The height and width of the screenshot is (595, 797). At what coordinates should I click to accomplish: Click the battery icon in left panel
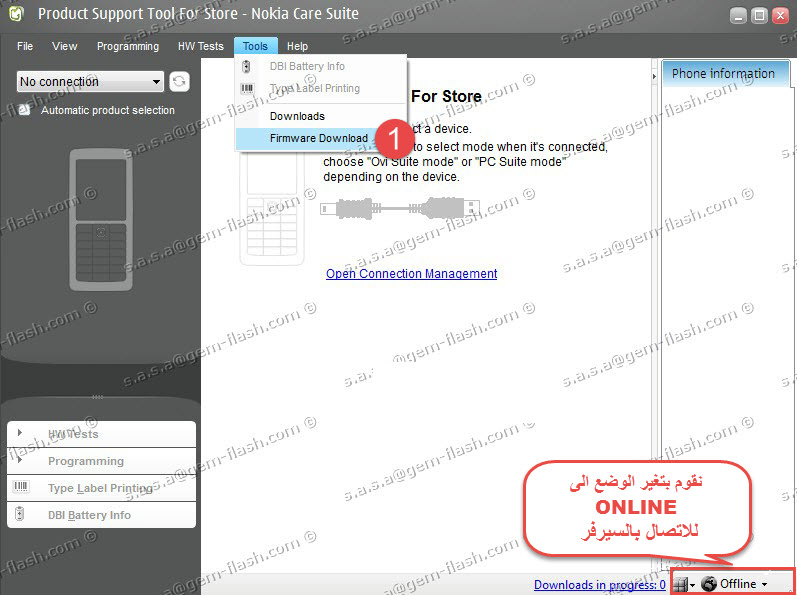20,514
